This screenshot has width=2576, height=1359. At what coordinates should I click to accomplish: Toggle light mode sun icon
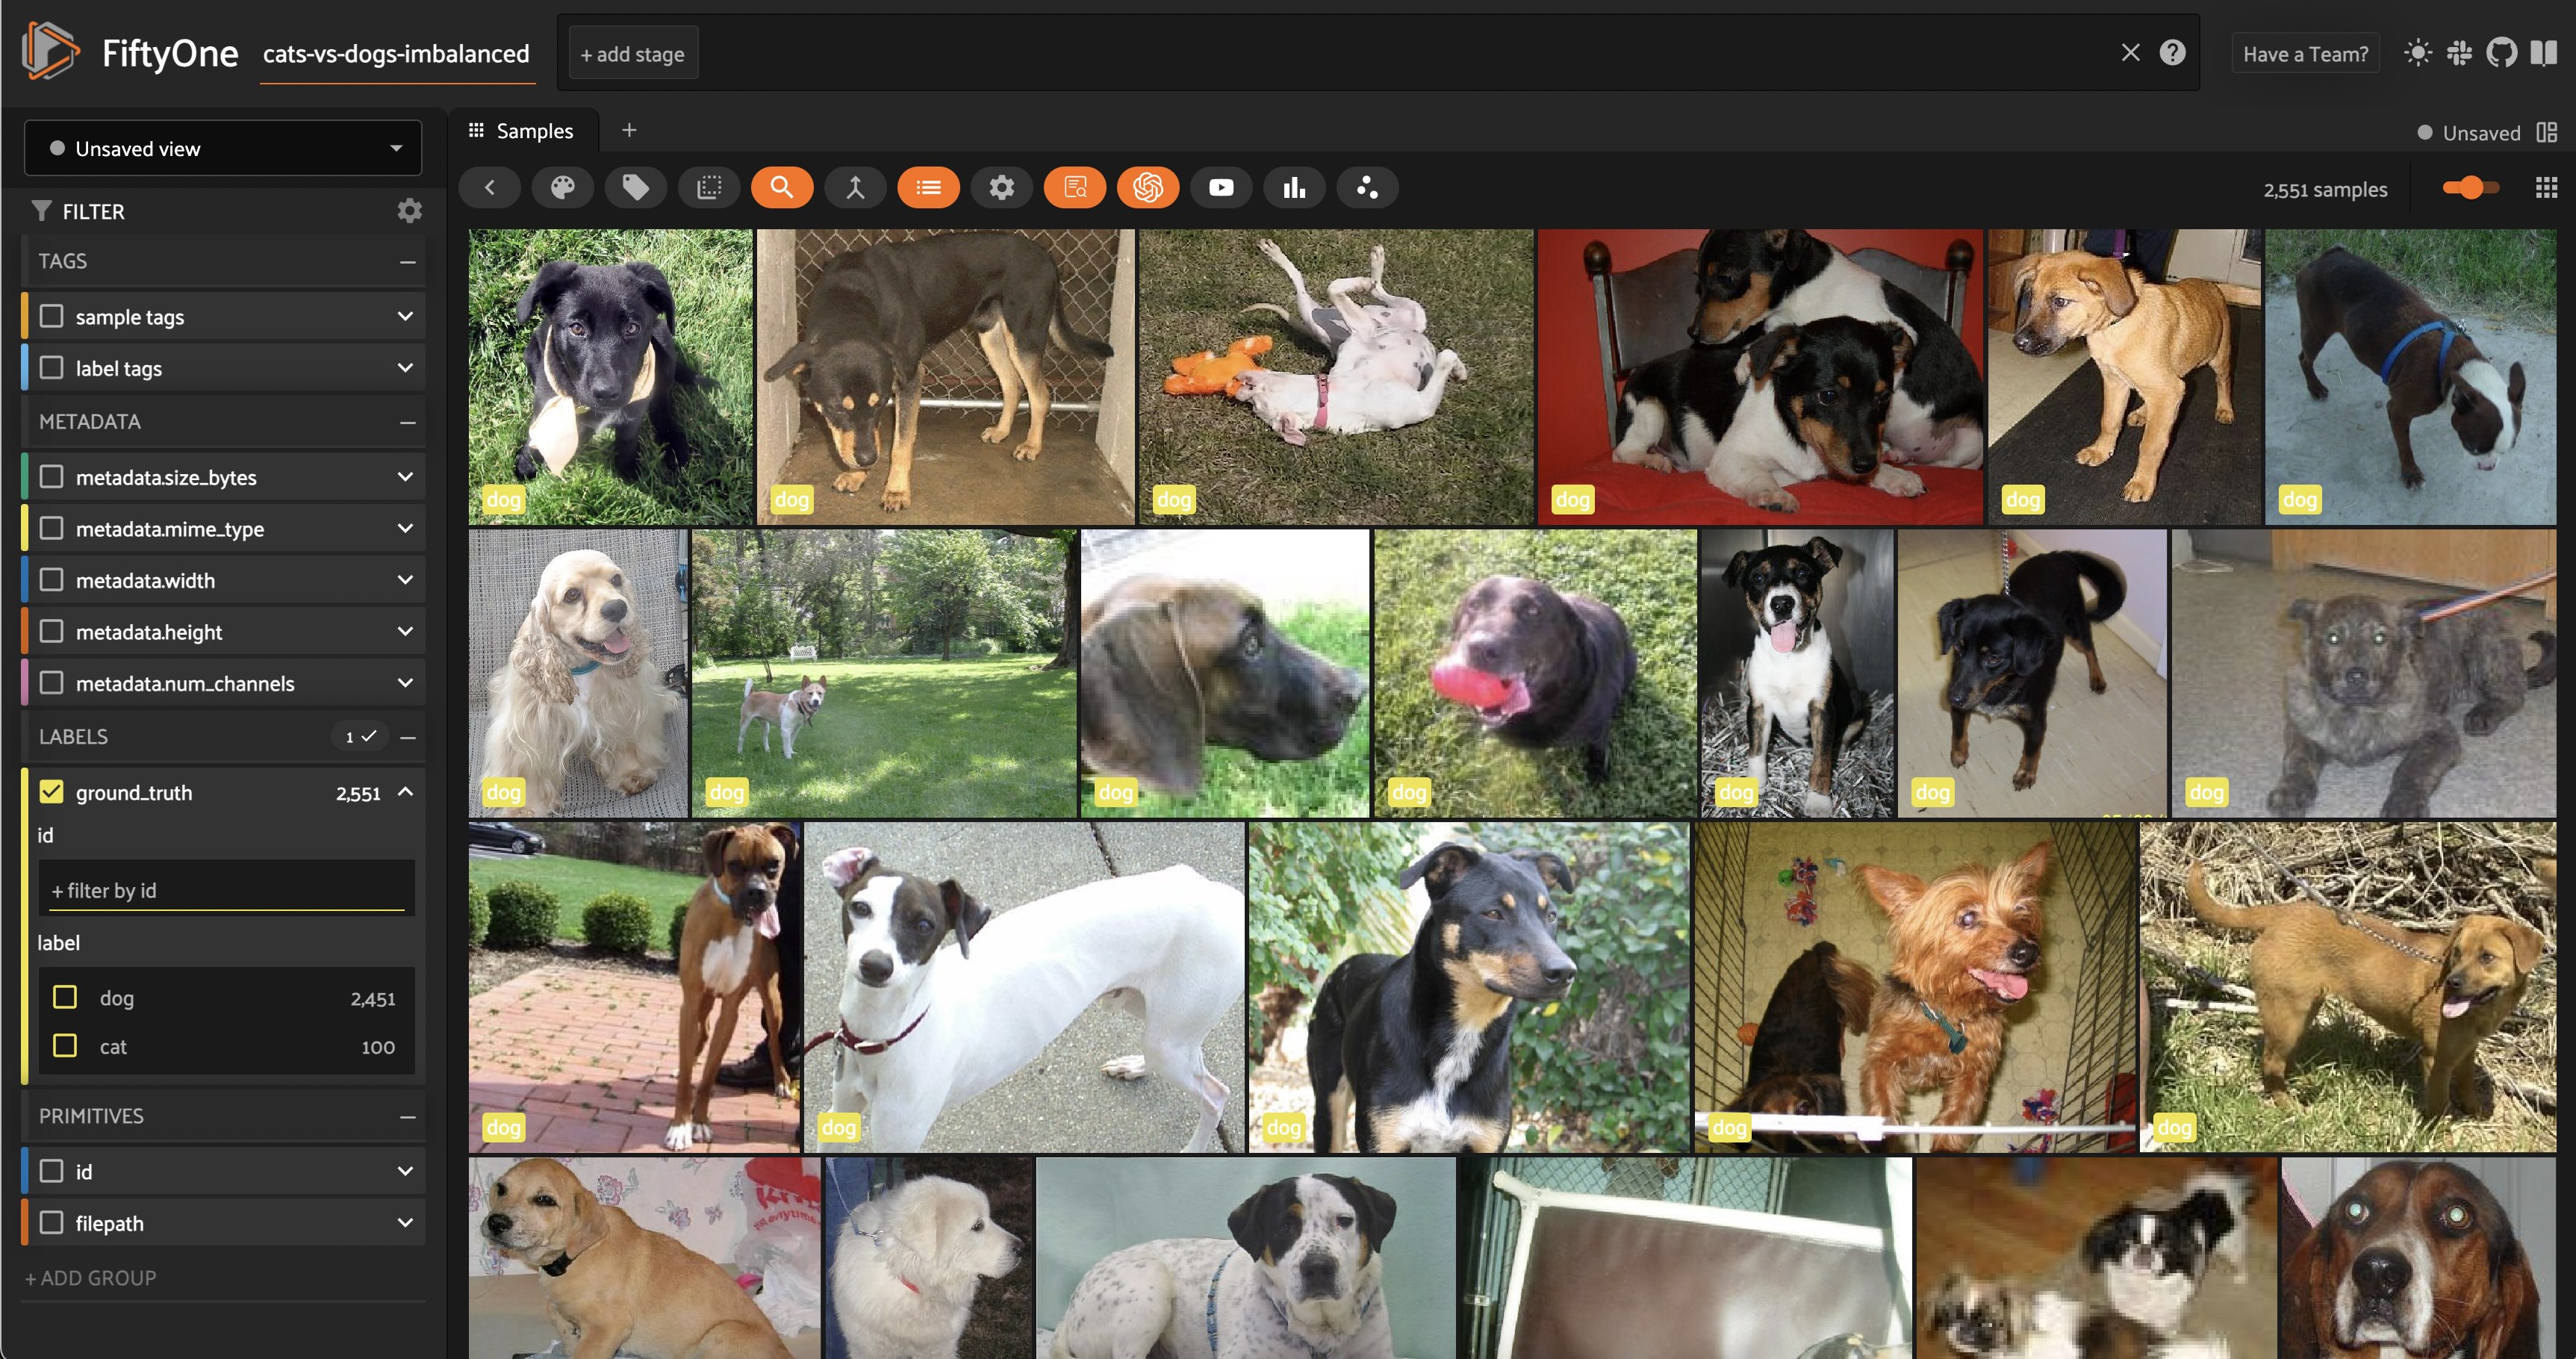(x=2417, y=53)
